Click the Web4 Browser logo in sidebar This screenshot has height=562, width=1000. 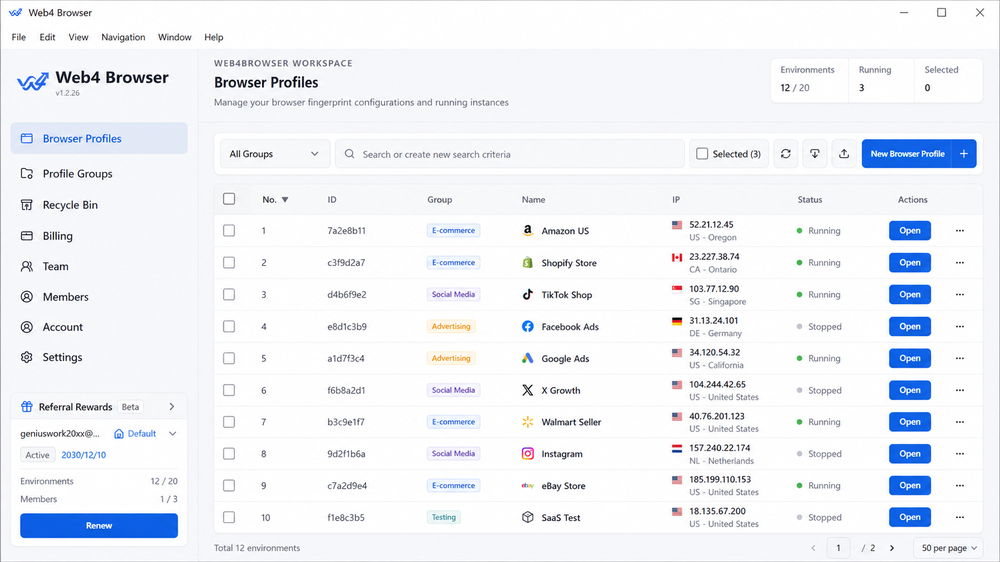(33, 82)
